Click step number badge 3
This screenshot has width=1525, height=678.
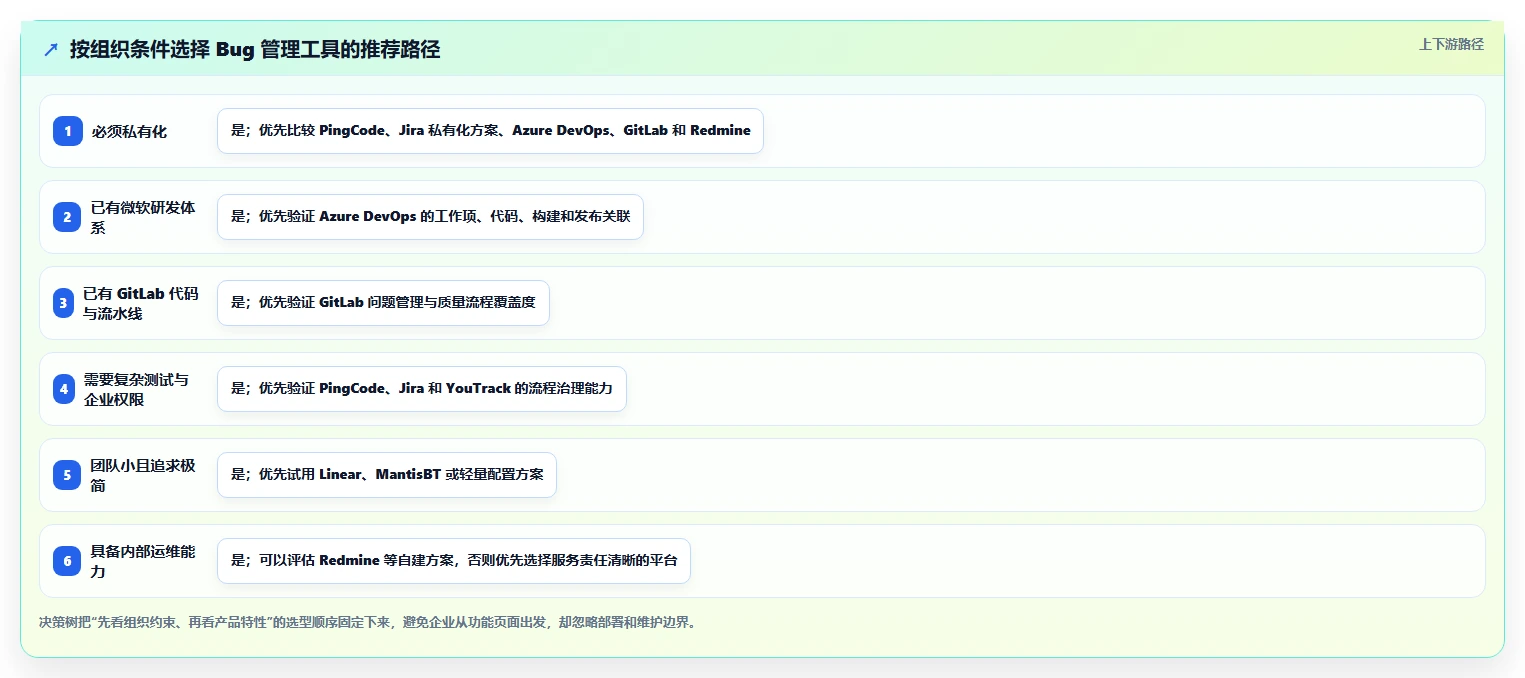(64, 303)
